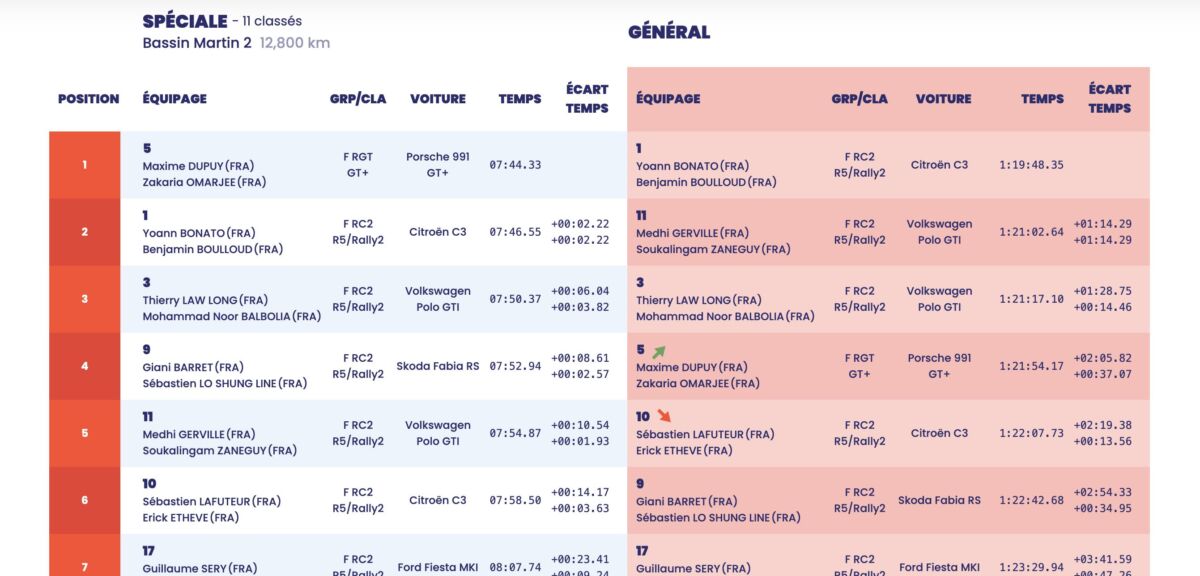This screenshot has height=576, width=1200.
Task: Click the TEMPS header in the Spéciale table
Action: pyautogui.click(x=520, y=99)
